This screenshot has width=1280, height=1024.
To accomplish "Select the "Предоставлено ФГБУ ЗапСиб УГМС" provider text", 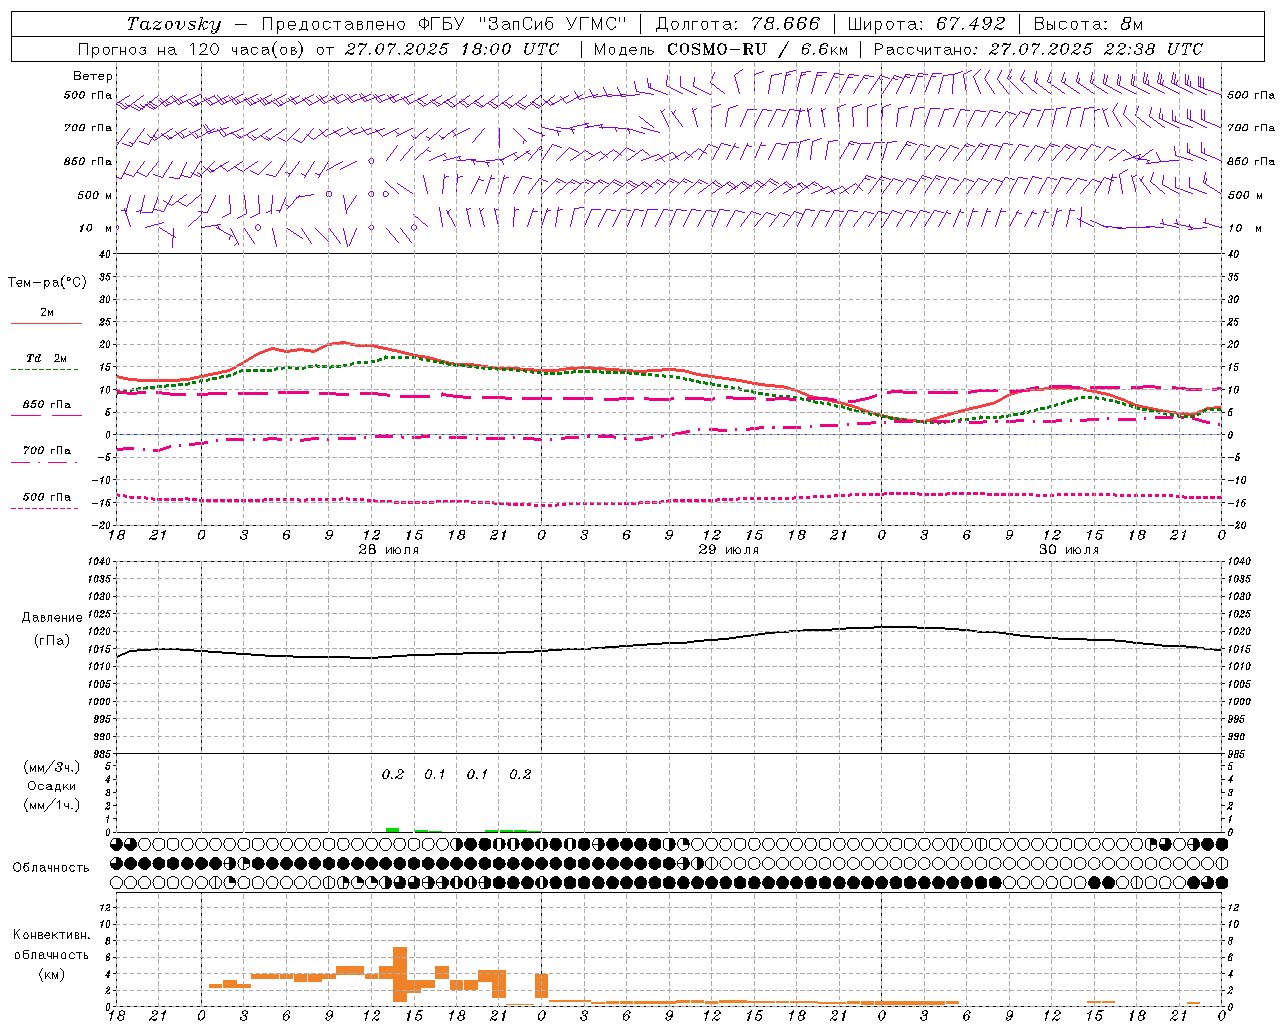I will [443, 24].
